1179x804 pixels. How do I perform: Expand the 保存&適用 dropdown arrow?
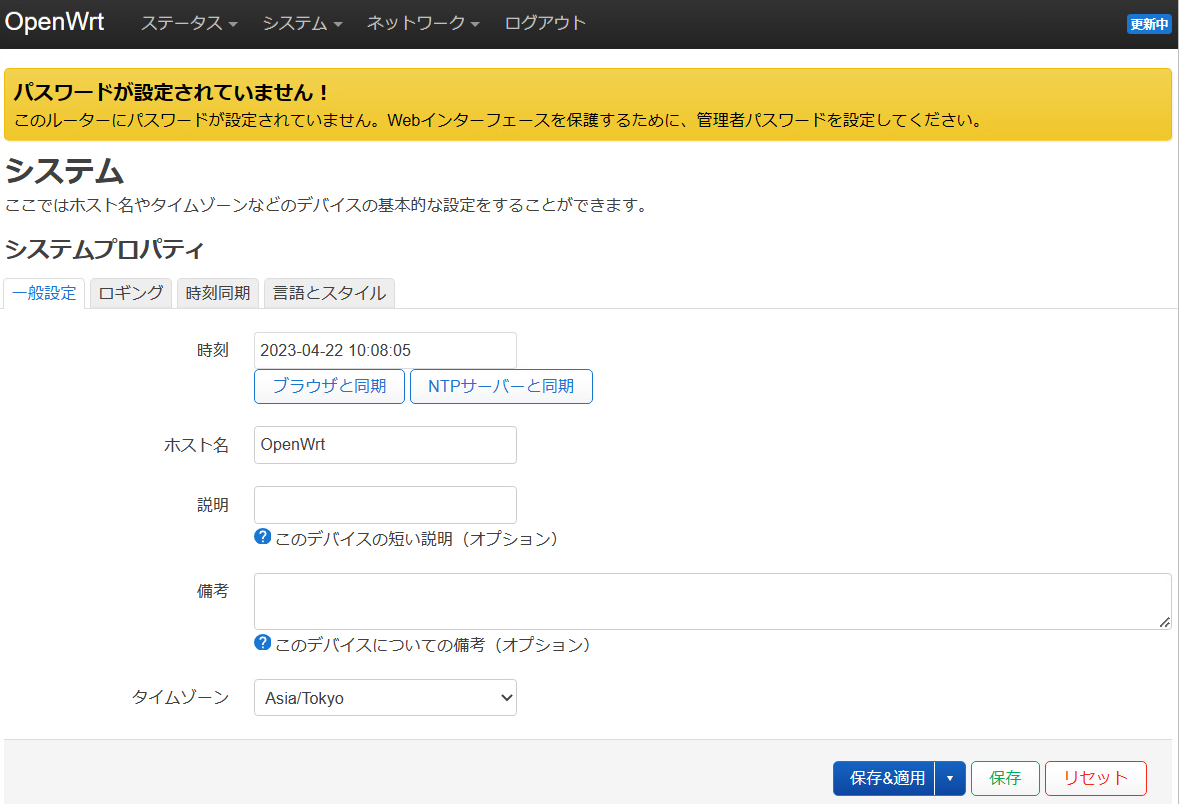[950, 778]
